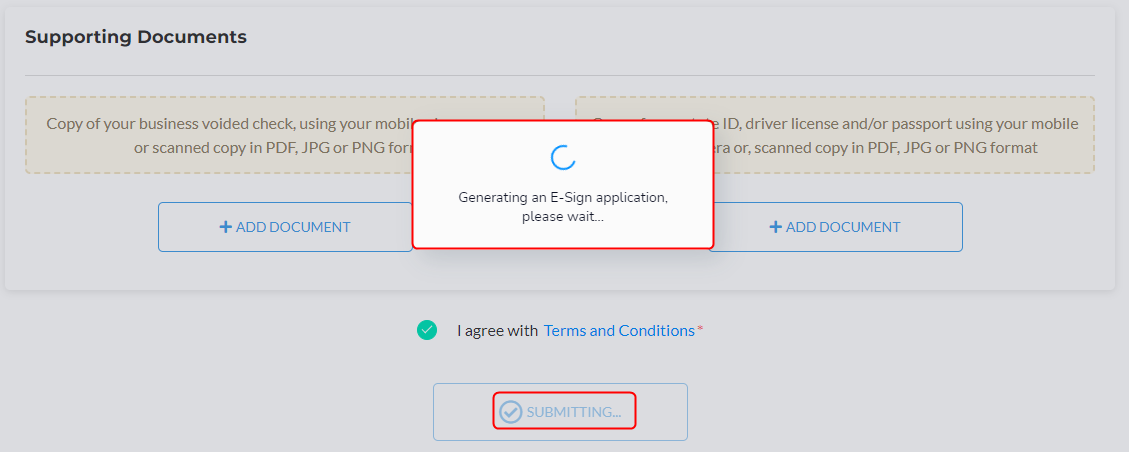Click the 'I agree with' label text
This screenshot has height=452, width=1129.
498,330
